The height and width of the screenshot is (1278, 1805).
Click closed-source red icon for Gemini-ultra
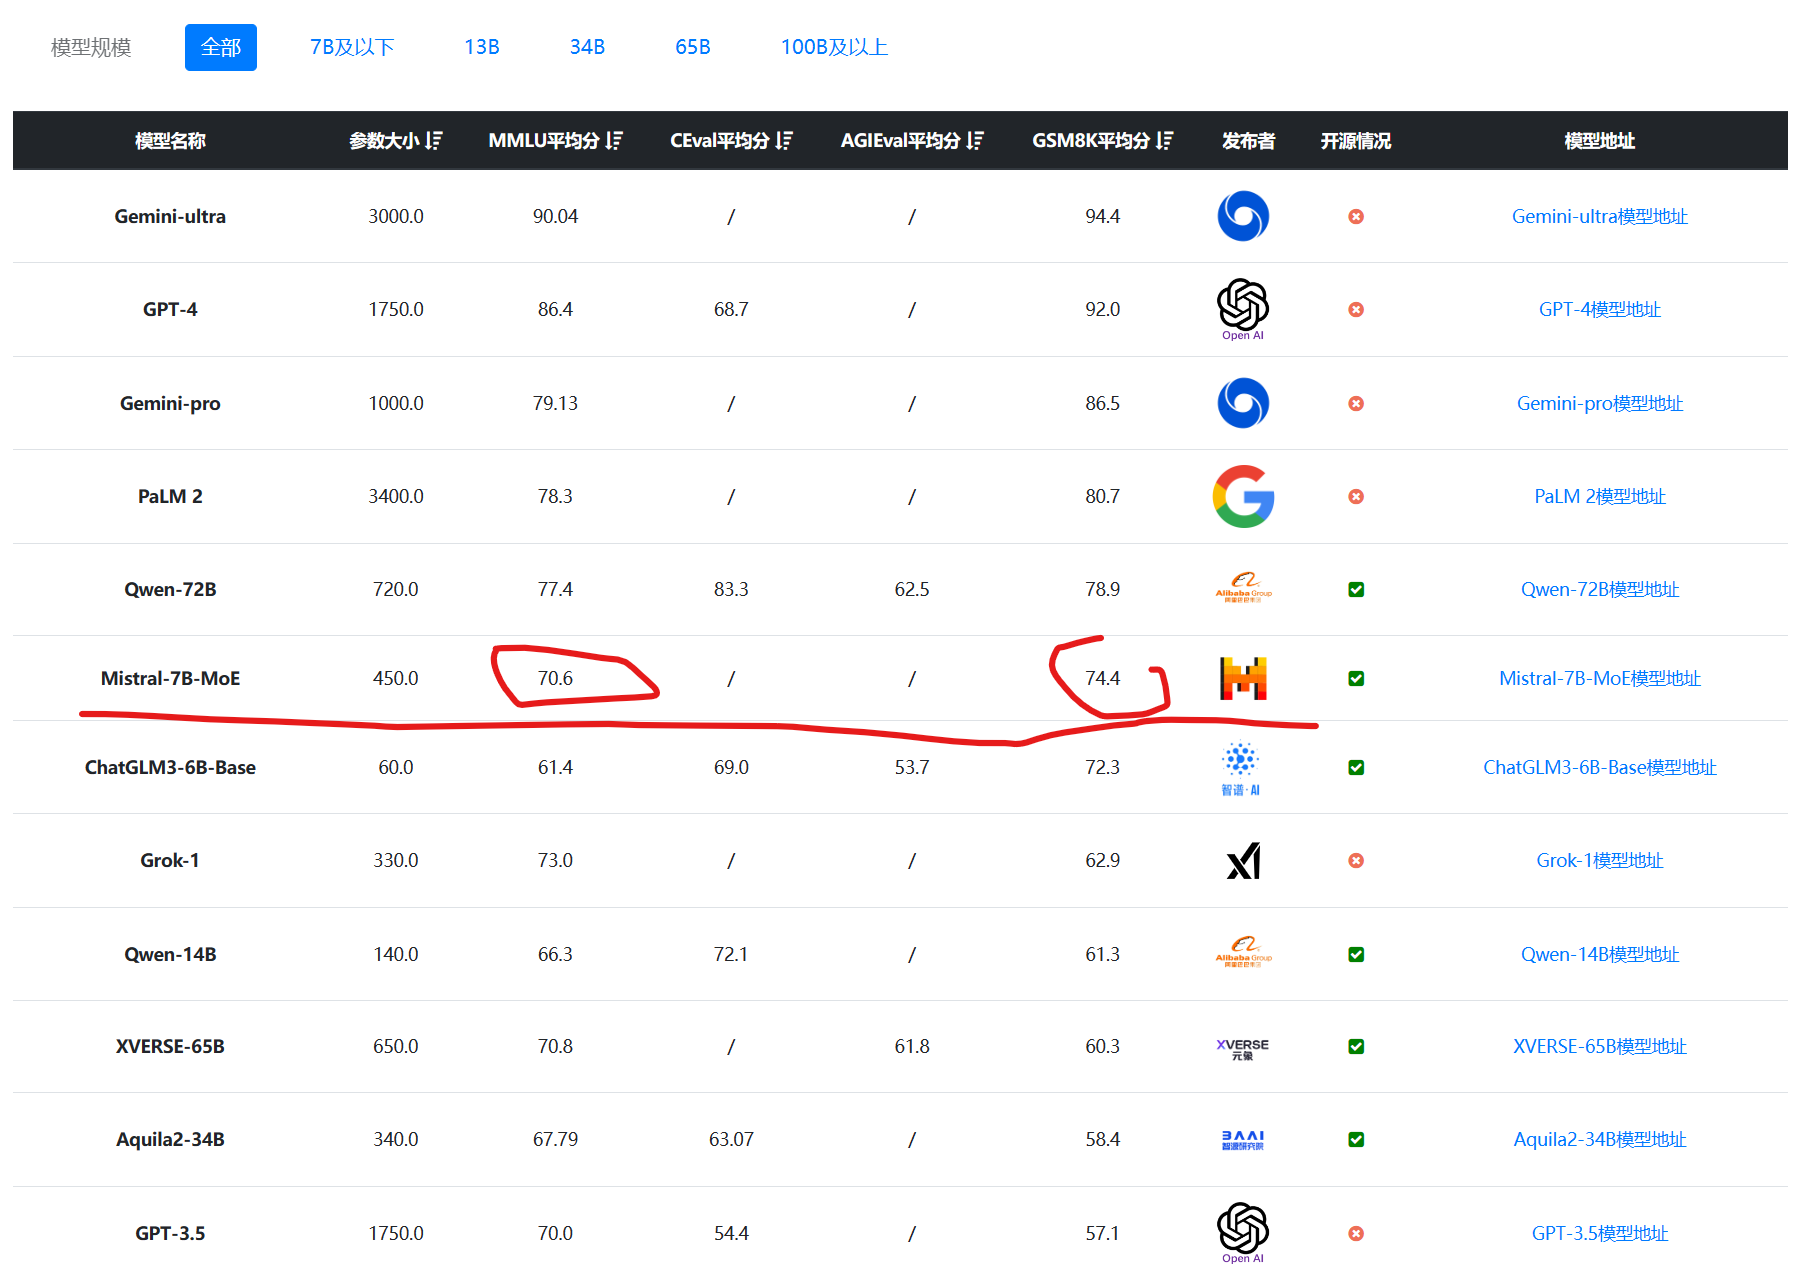[1356, 216]
